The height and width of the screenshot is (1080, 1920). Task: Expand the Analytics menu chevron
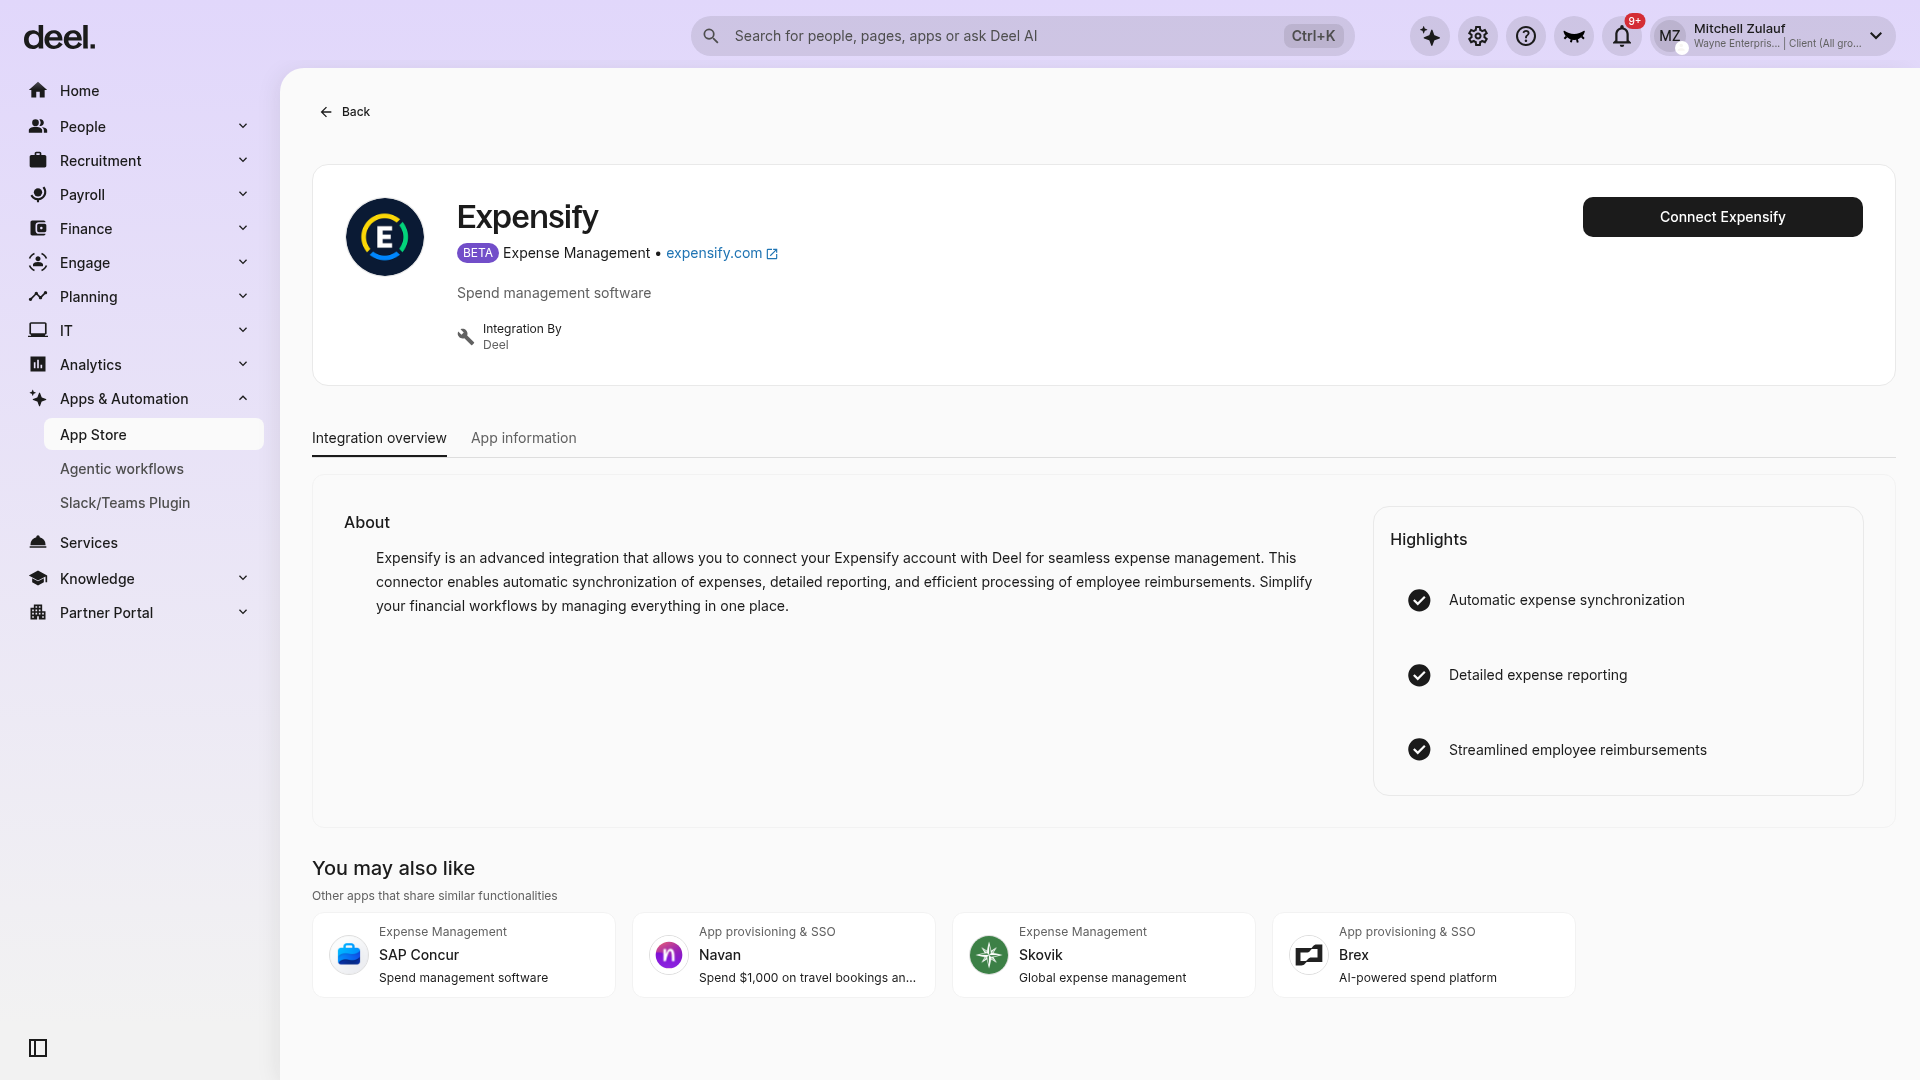point(243,364)
